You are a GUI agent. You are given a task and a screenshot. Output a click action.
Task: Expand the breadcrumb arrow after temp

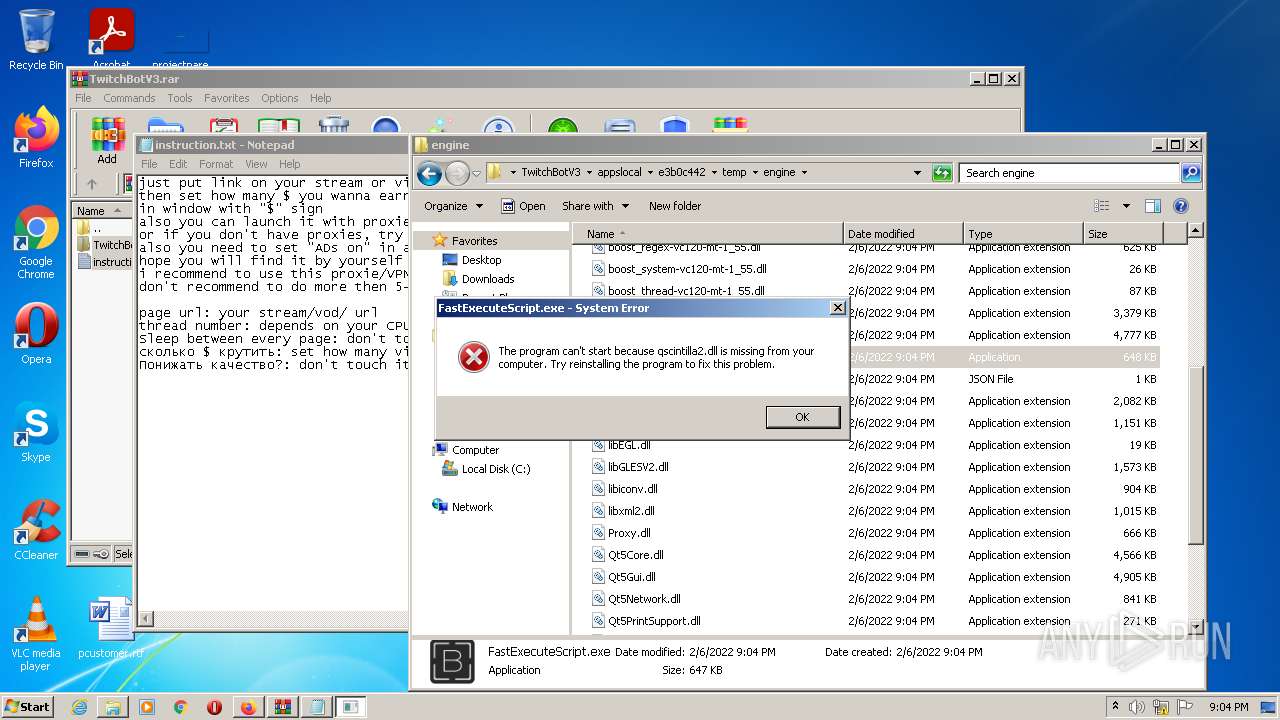tap(755, 172)
